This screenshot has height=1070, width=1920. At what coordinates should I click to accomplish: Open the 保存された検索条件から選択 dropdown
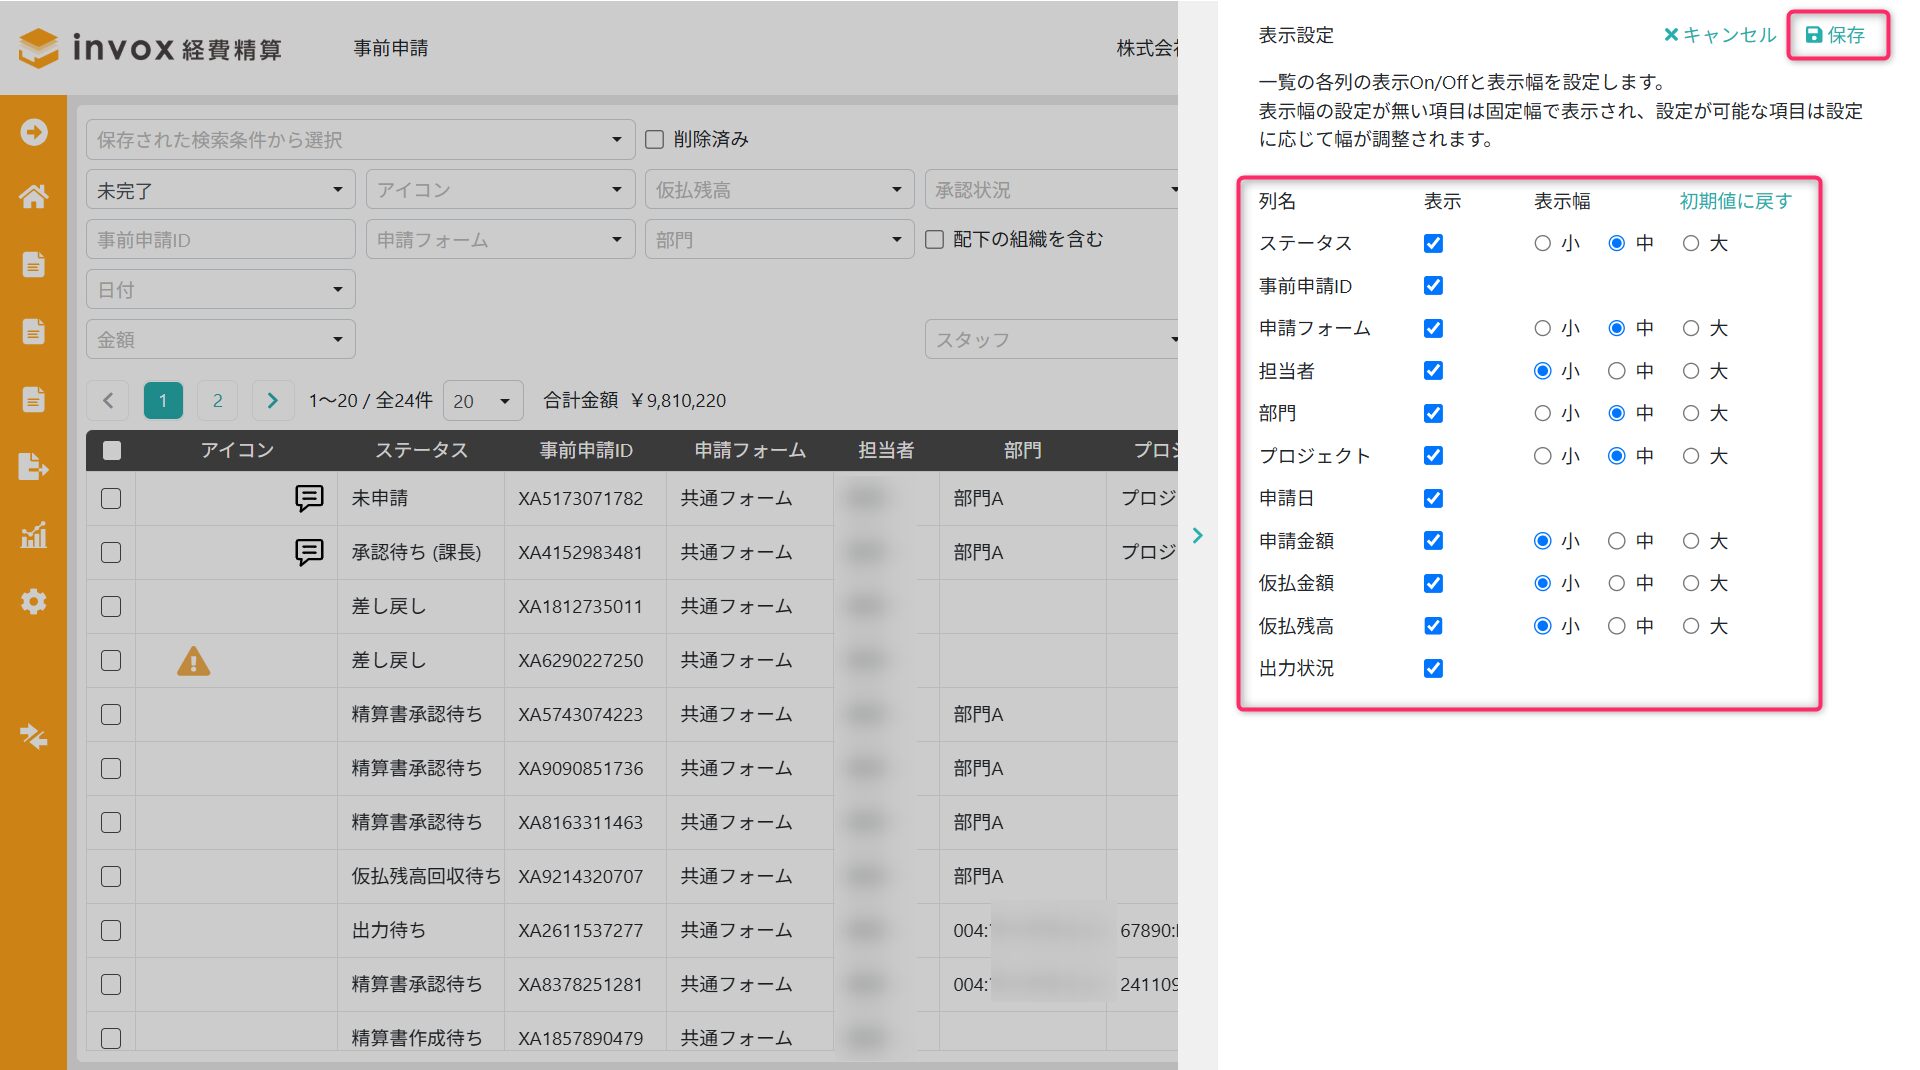pos(360,140)
